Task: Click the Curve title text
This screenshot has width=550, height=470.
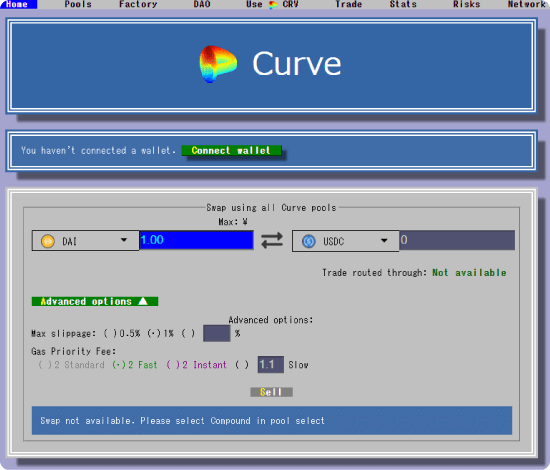Action: tap(296, 64)
